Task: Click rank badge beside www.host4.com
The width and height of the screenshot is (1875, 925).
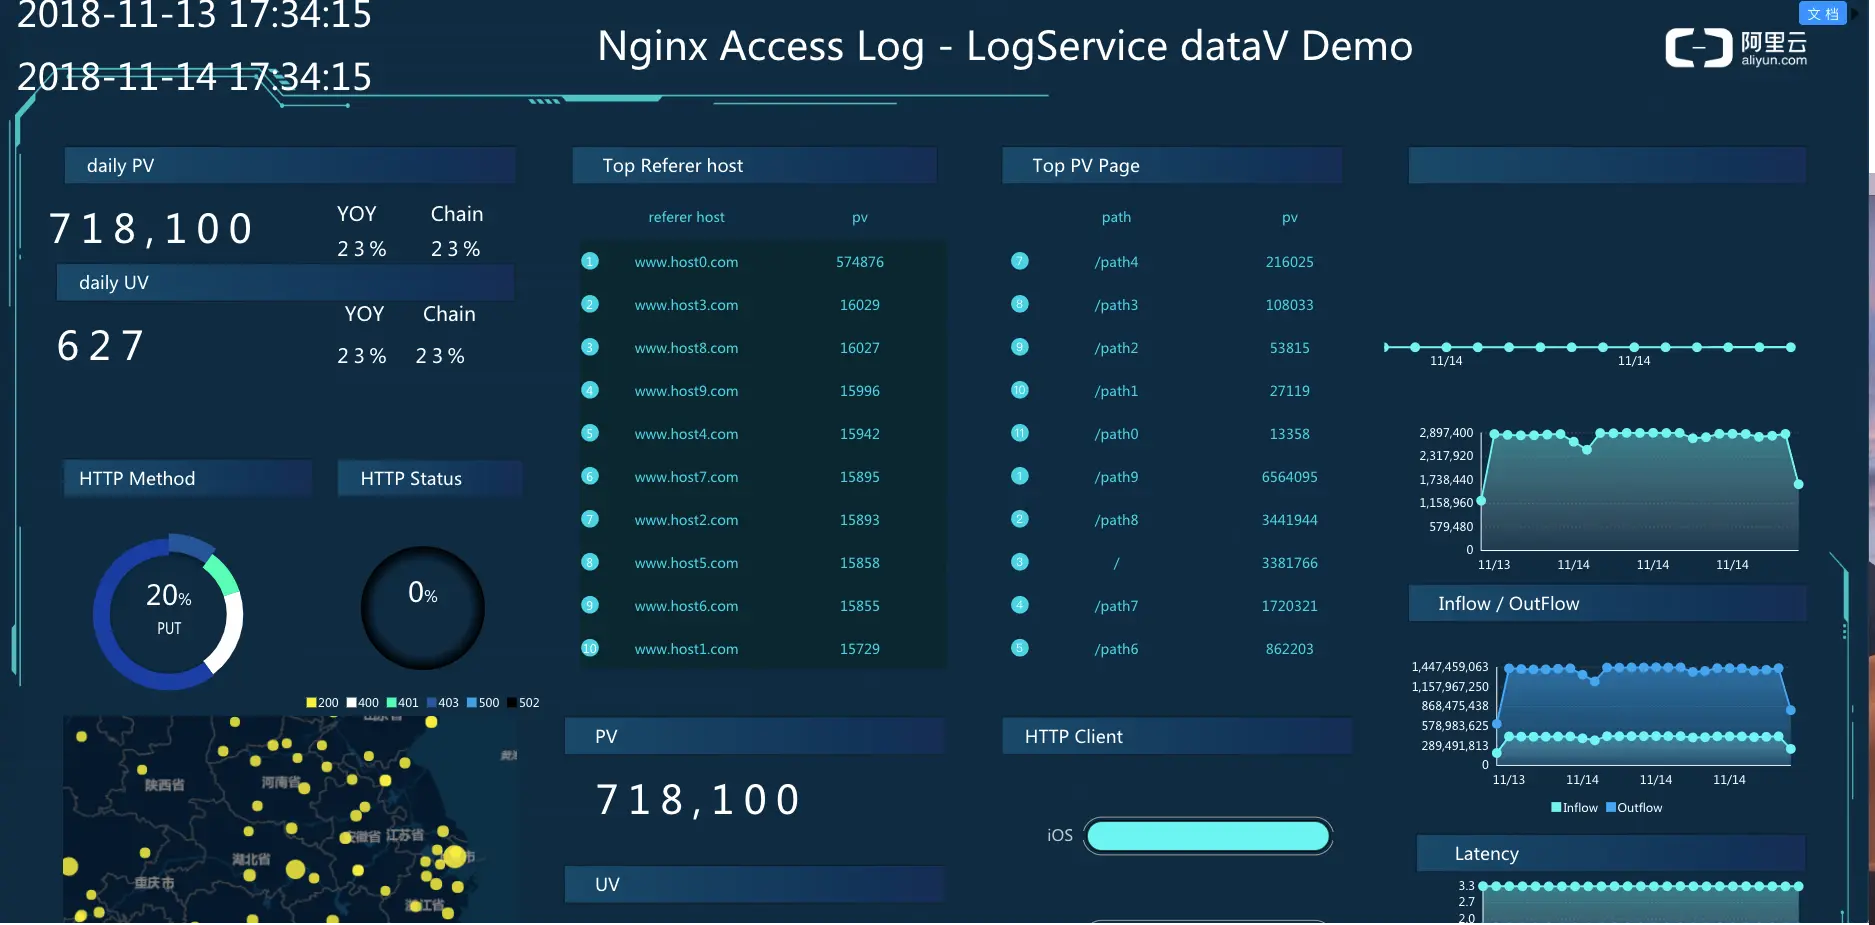Action: [x=590, y=433]
